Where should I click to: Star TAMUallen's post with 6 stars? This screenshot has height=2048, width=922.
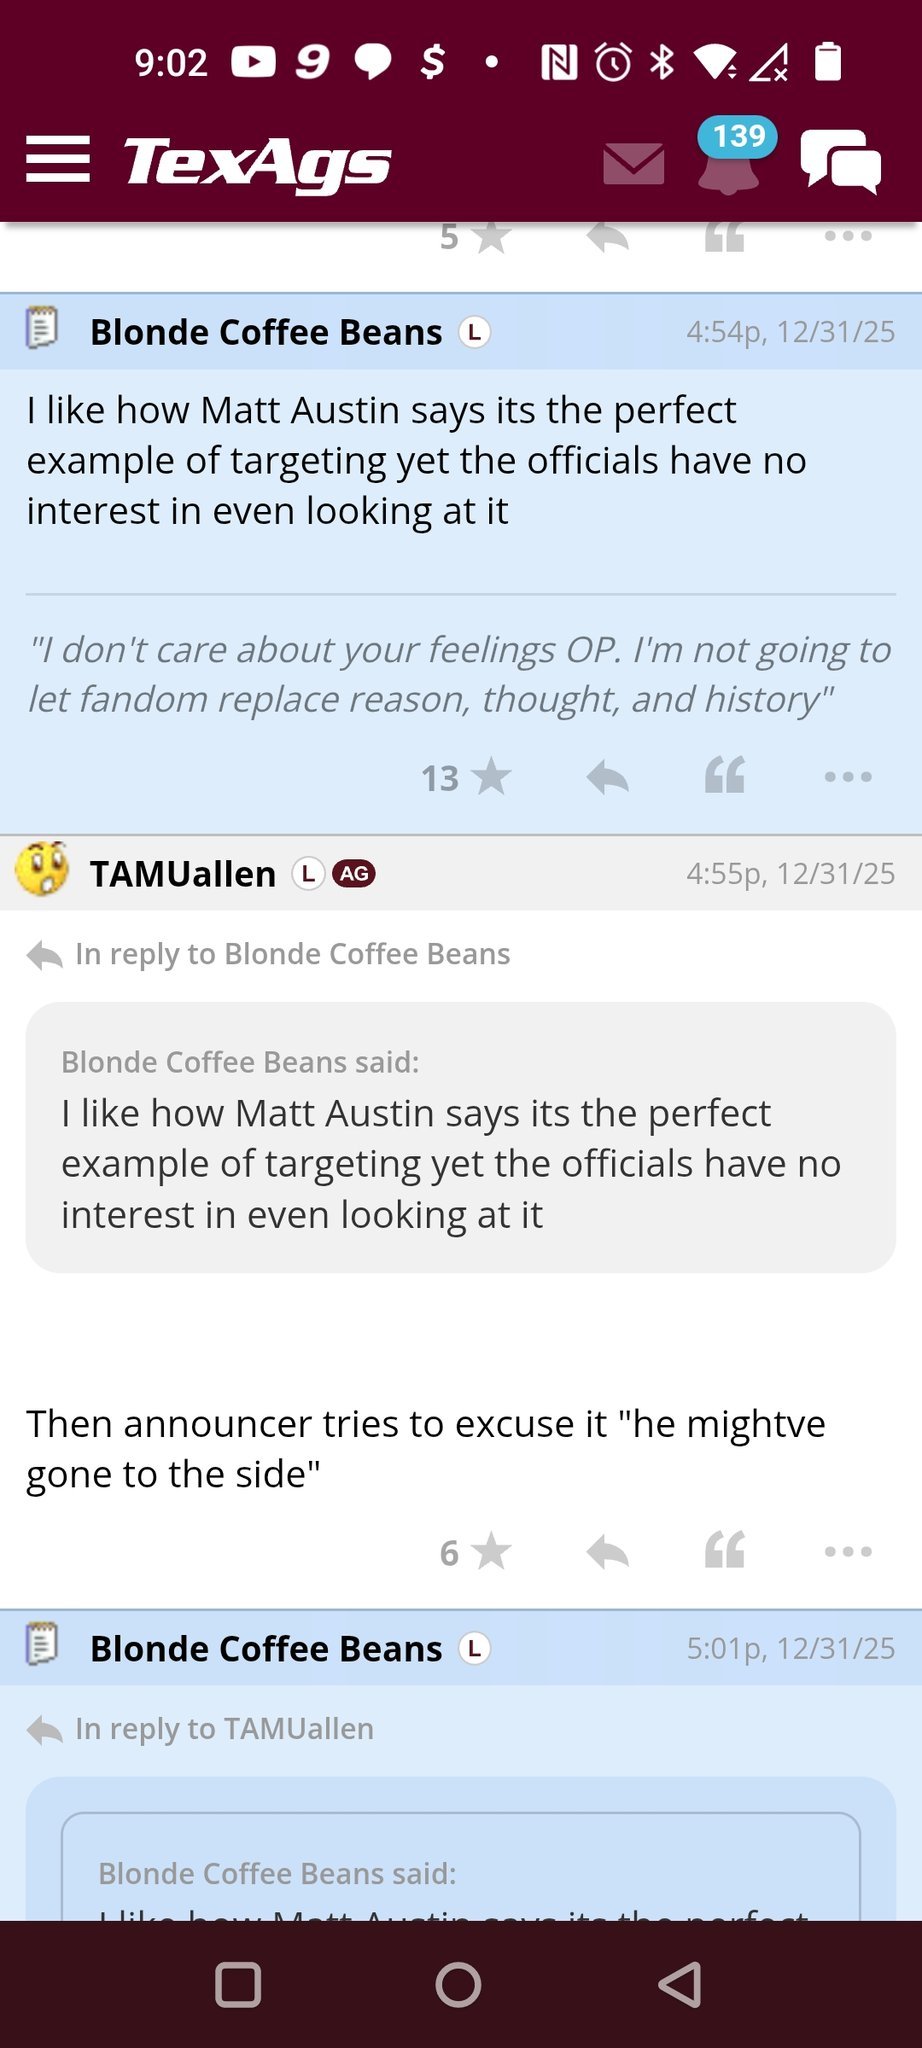491,1552
